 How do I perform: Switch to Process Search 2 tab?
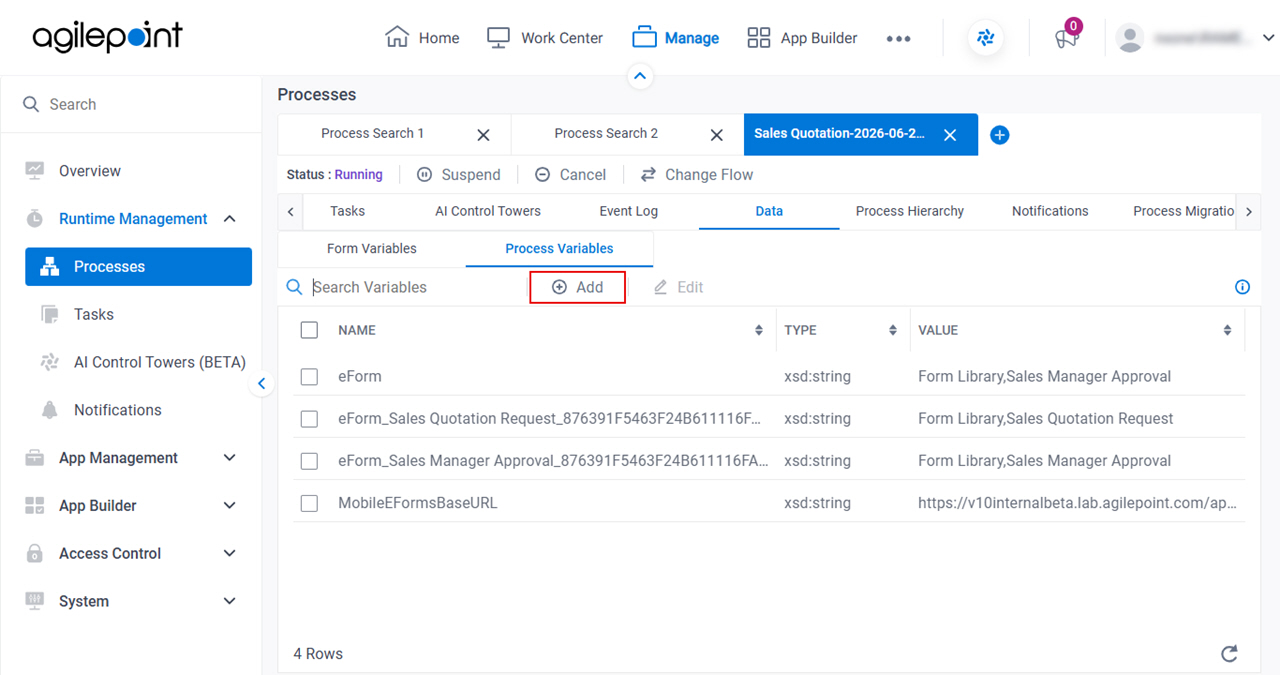coord(606,133)
